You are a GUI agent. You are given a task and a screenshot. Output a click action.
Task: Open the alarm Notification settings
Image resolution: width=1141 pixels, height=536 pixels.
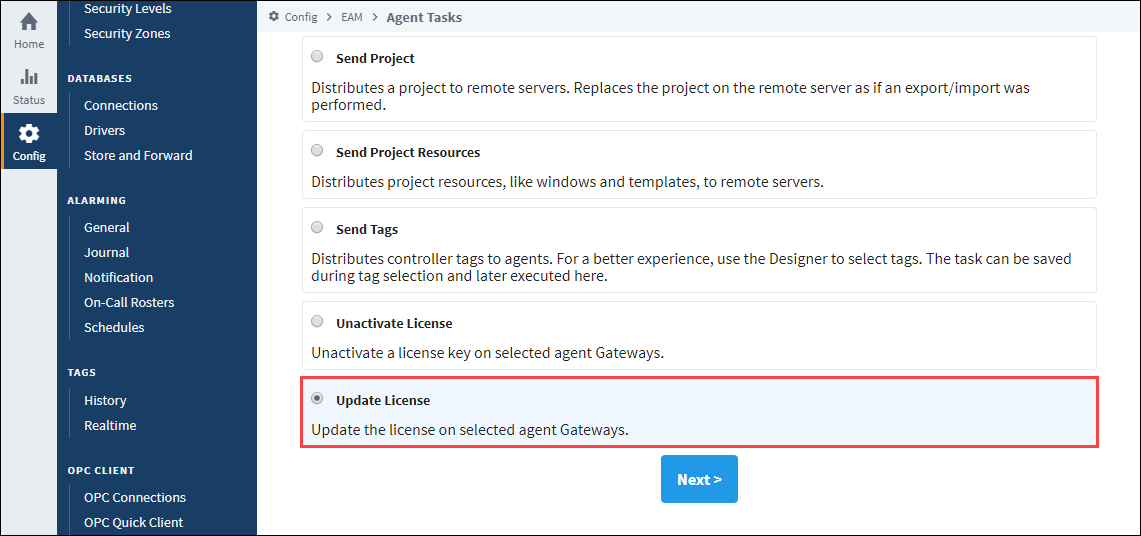tap(119, 278)
